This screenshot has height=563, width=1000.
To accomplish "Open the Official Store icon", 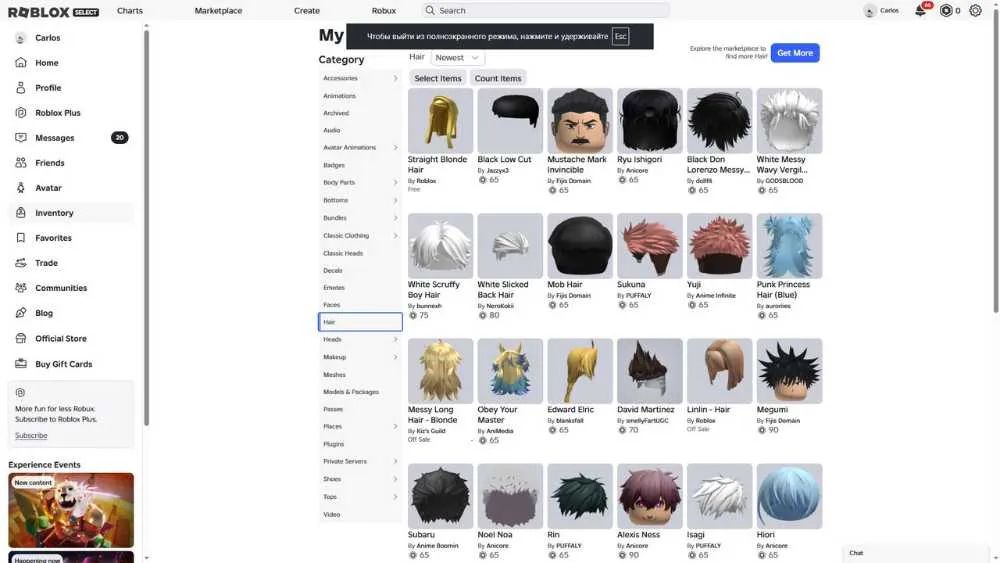I will pos(20,339).
